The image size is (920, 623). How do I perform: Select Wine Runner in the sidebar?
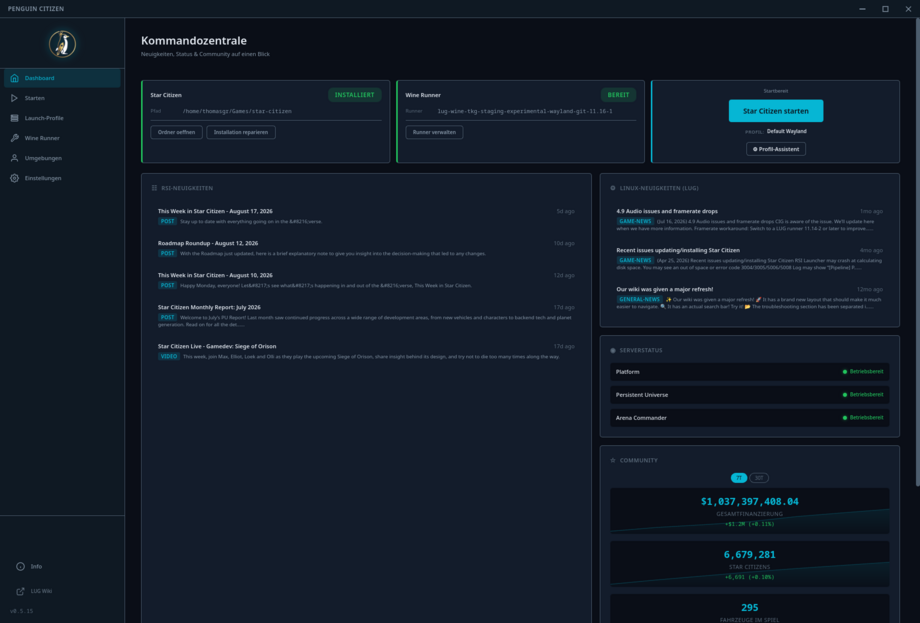[x=62, y=138]
